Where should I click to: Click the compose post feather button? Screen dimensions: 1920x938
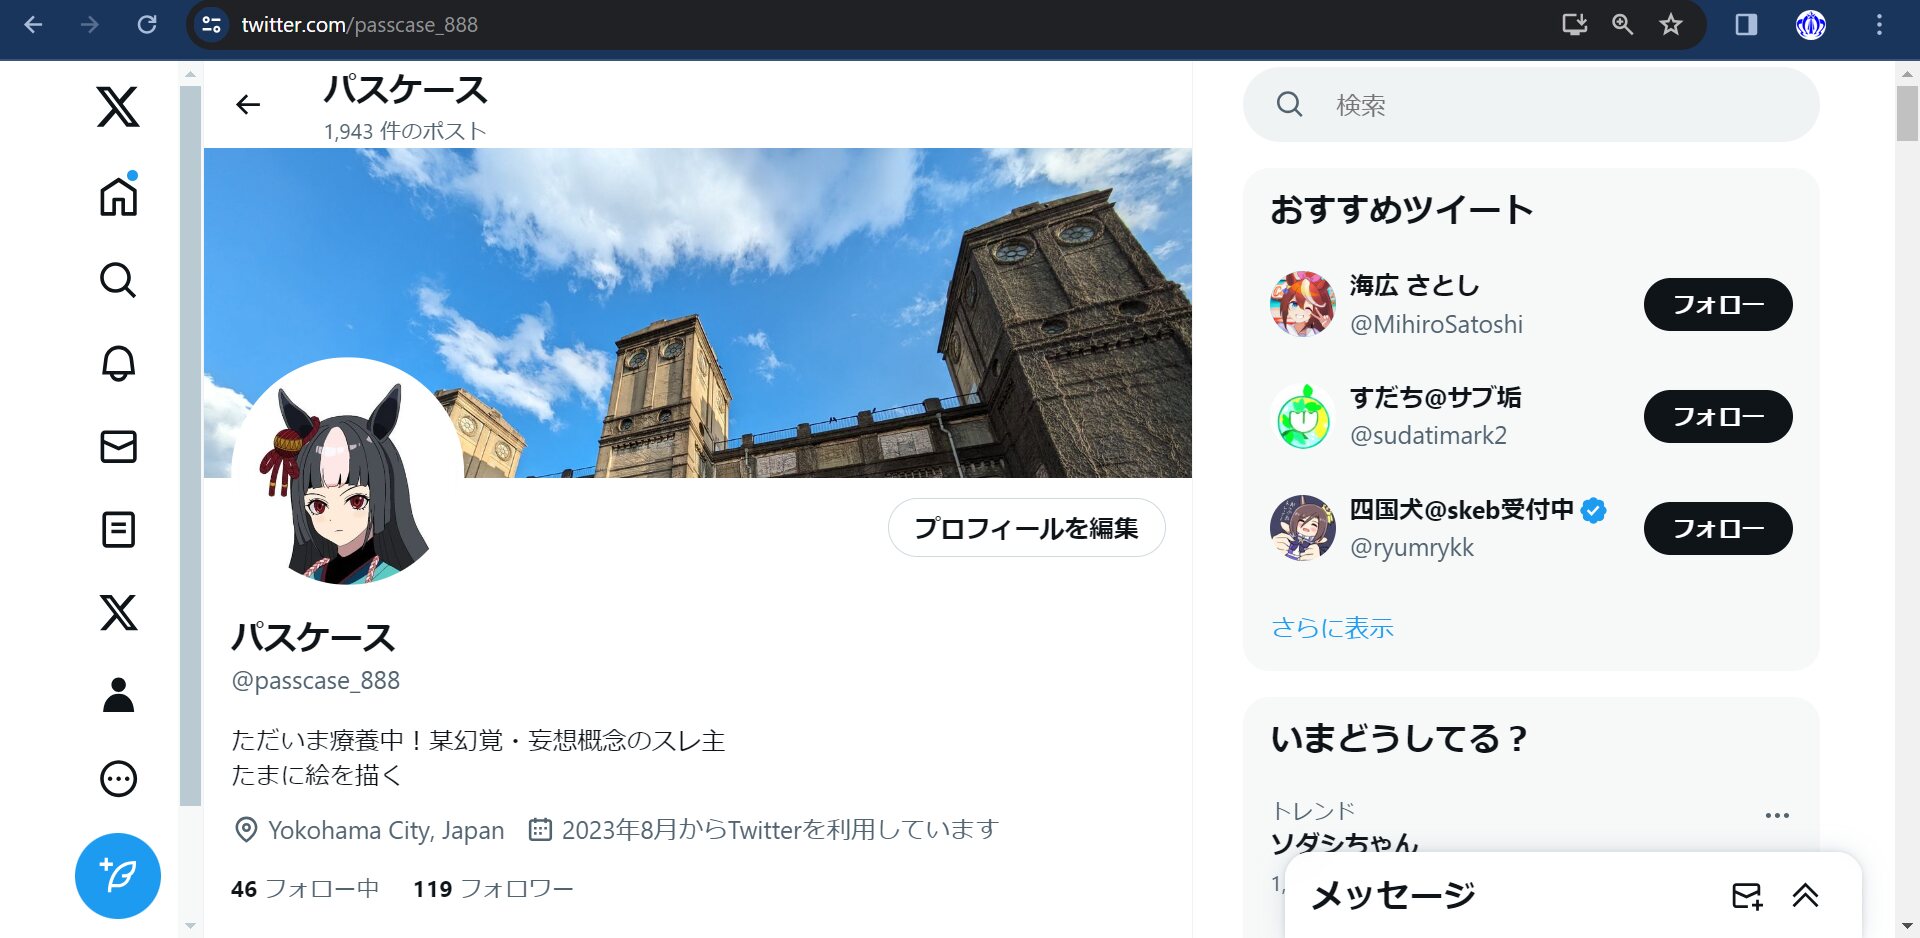point(118,875)
